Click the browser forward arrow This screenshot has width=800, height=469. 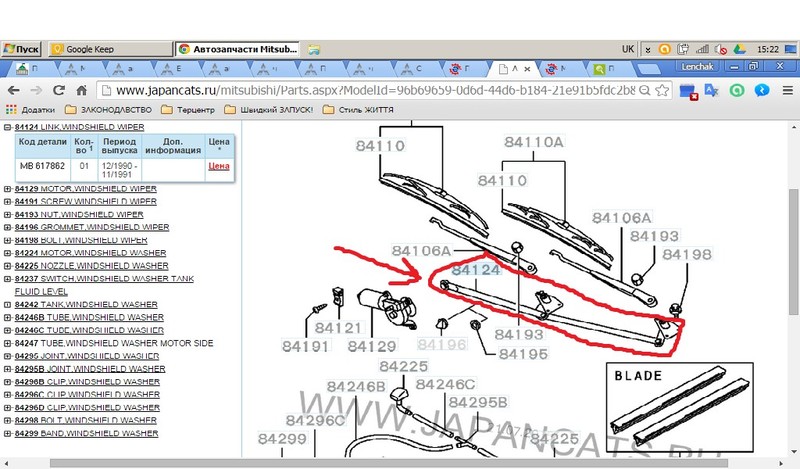tap(36, 90)
